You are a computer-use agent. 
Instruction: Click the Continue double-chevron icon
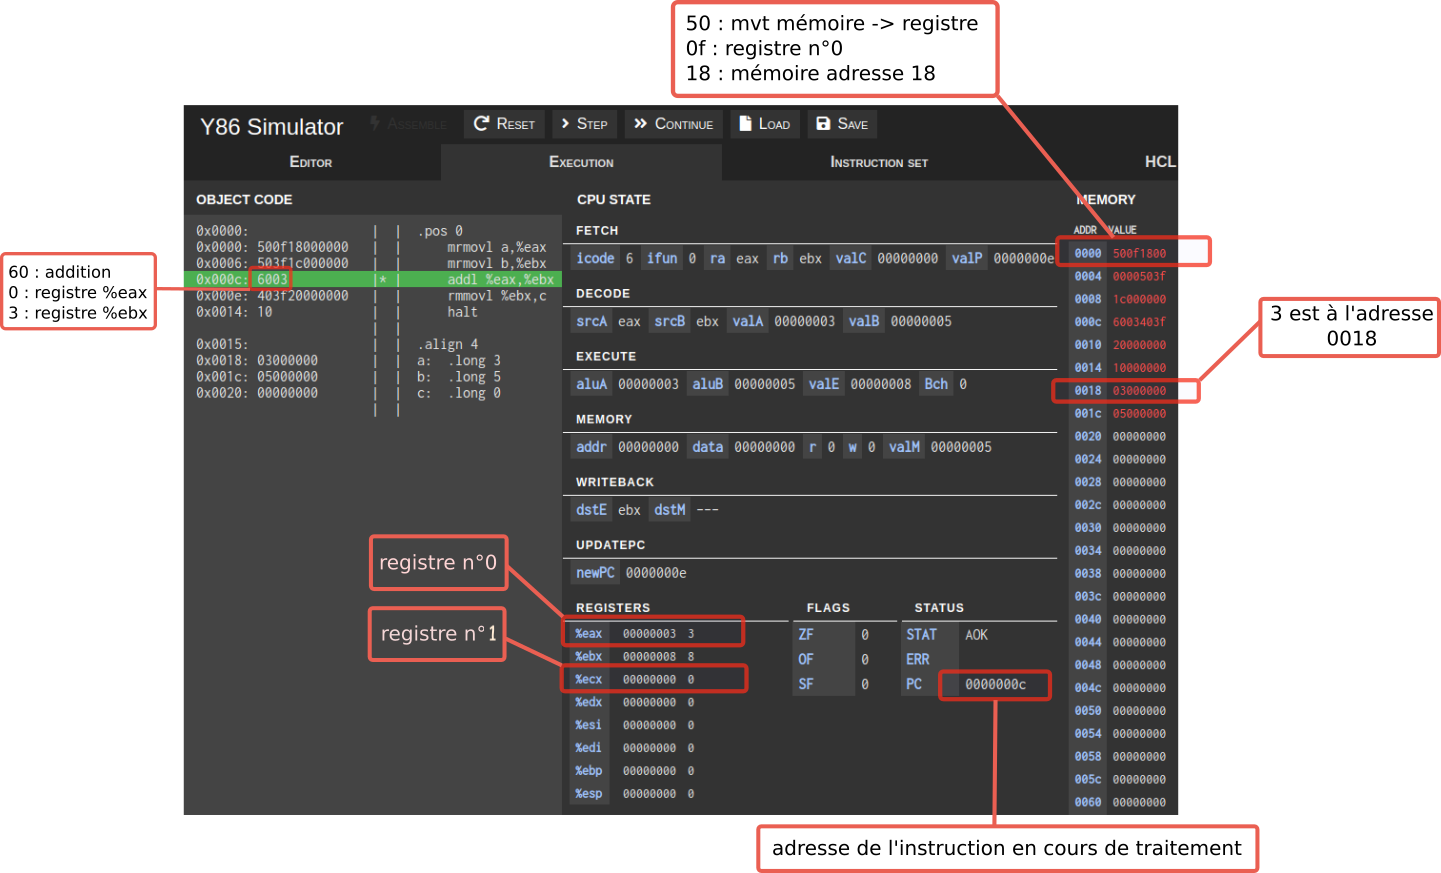(x=641, y=123)
